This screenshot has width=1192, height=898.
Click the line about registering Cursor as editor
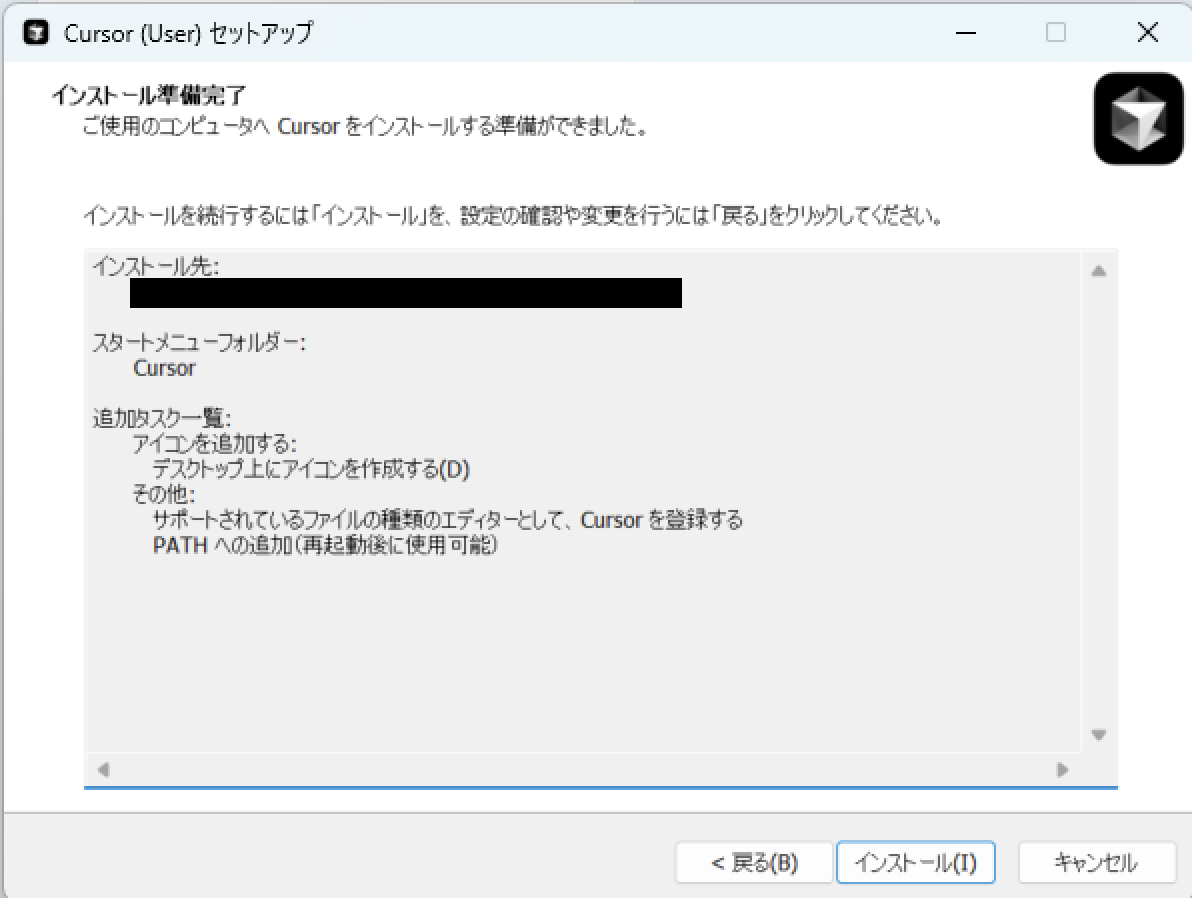(448, 520)
